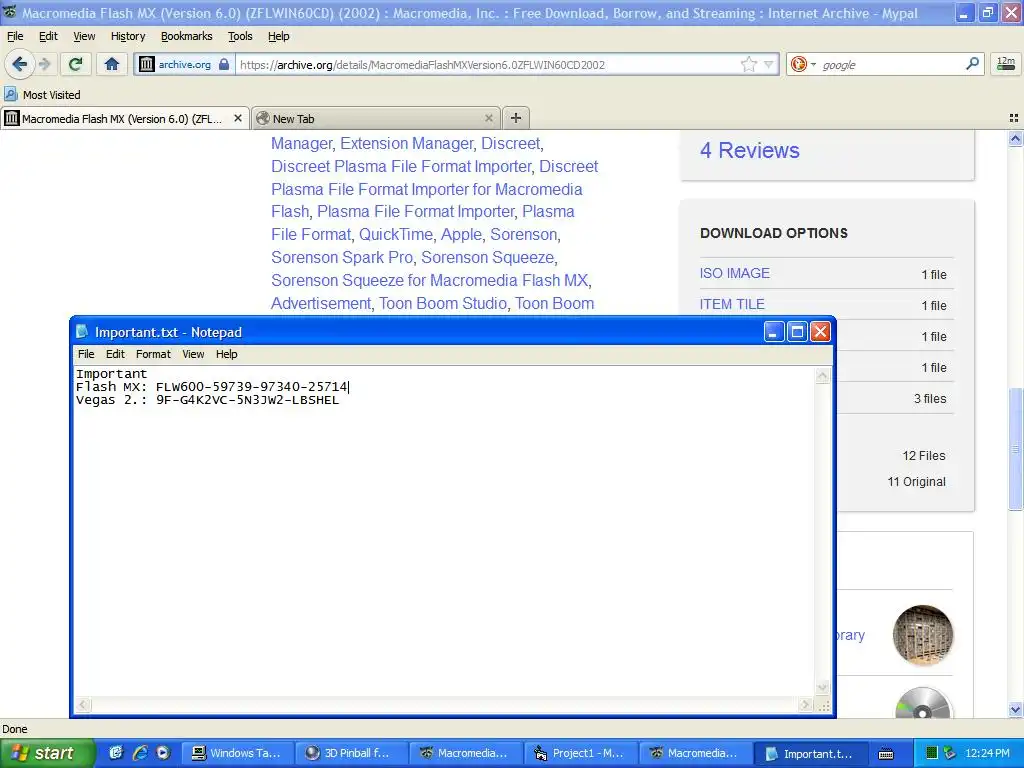Click the address bar URL field
1024x768 pixels.
(487, 64)
